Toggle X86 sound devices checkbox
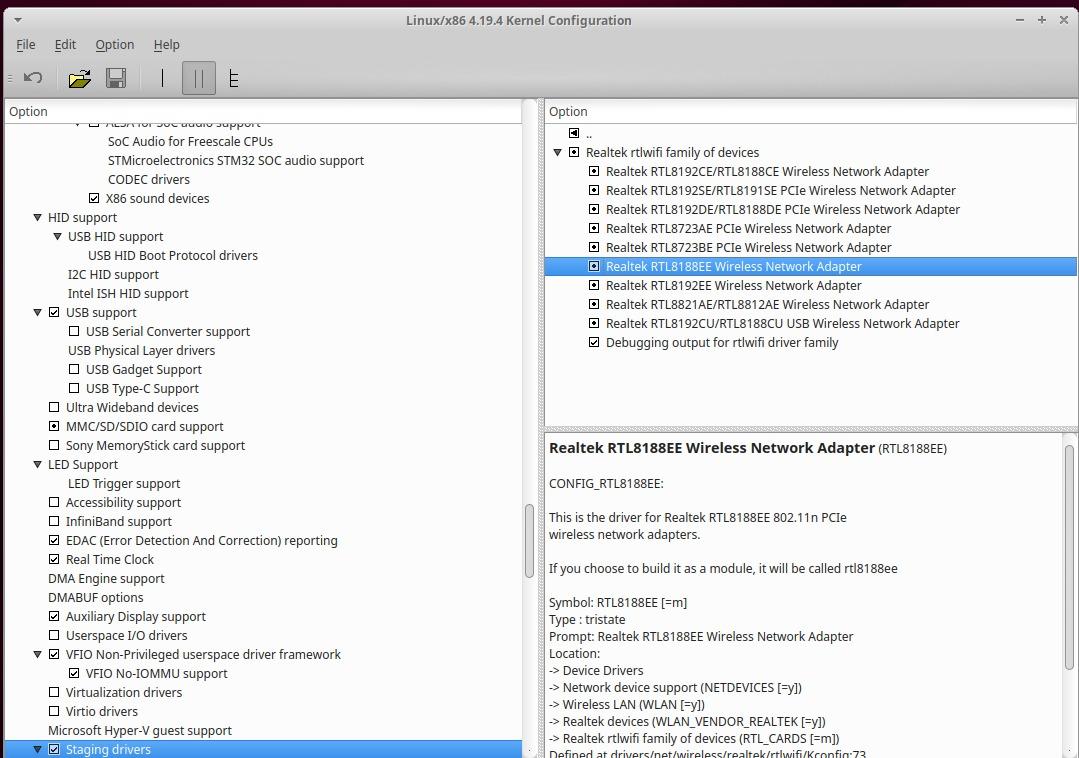Screen dimensions: 1079x758 pyautogui.click(x=94, y=198)
